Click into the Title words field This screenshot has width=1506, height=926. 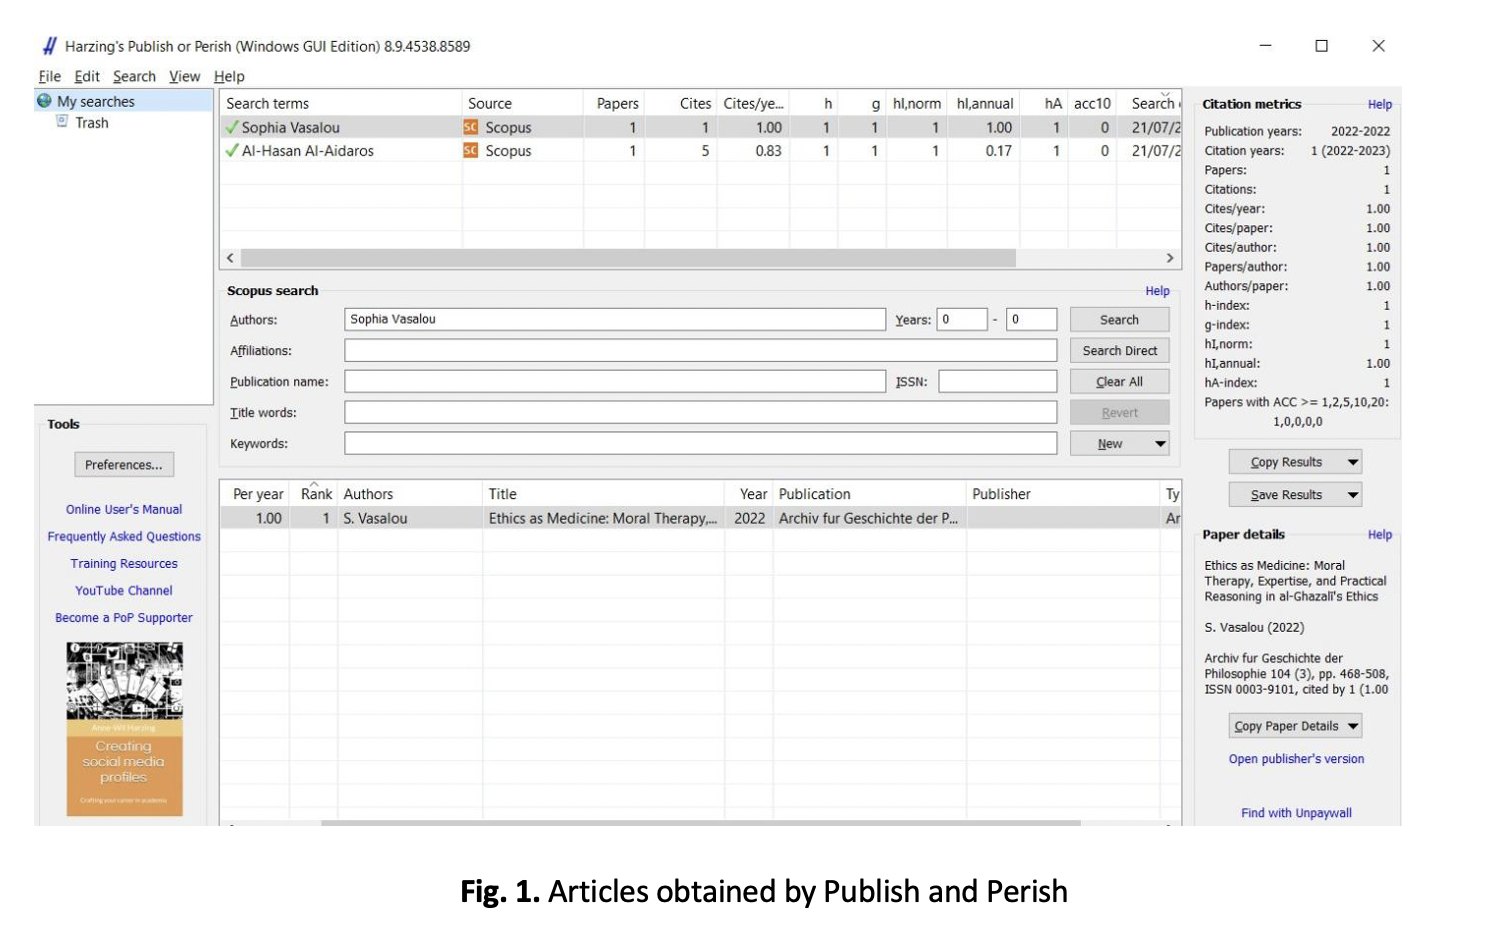point(700,413)
